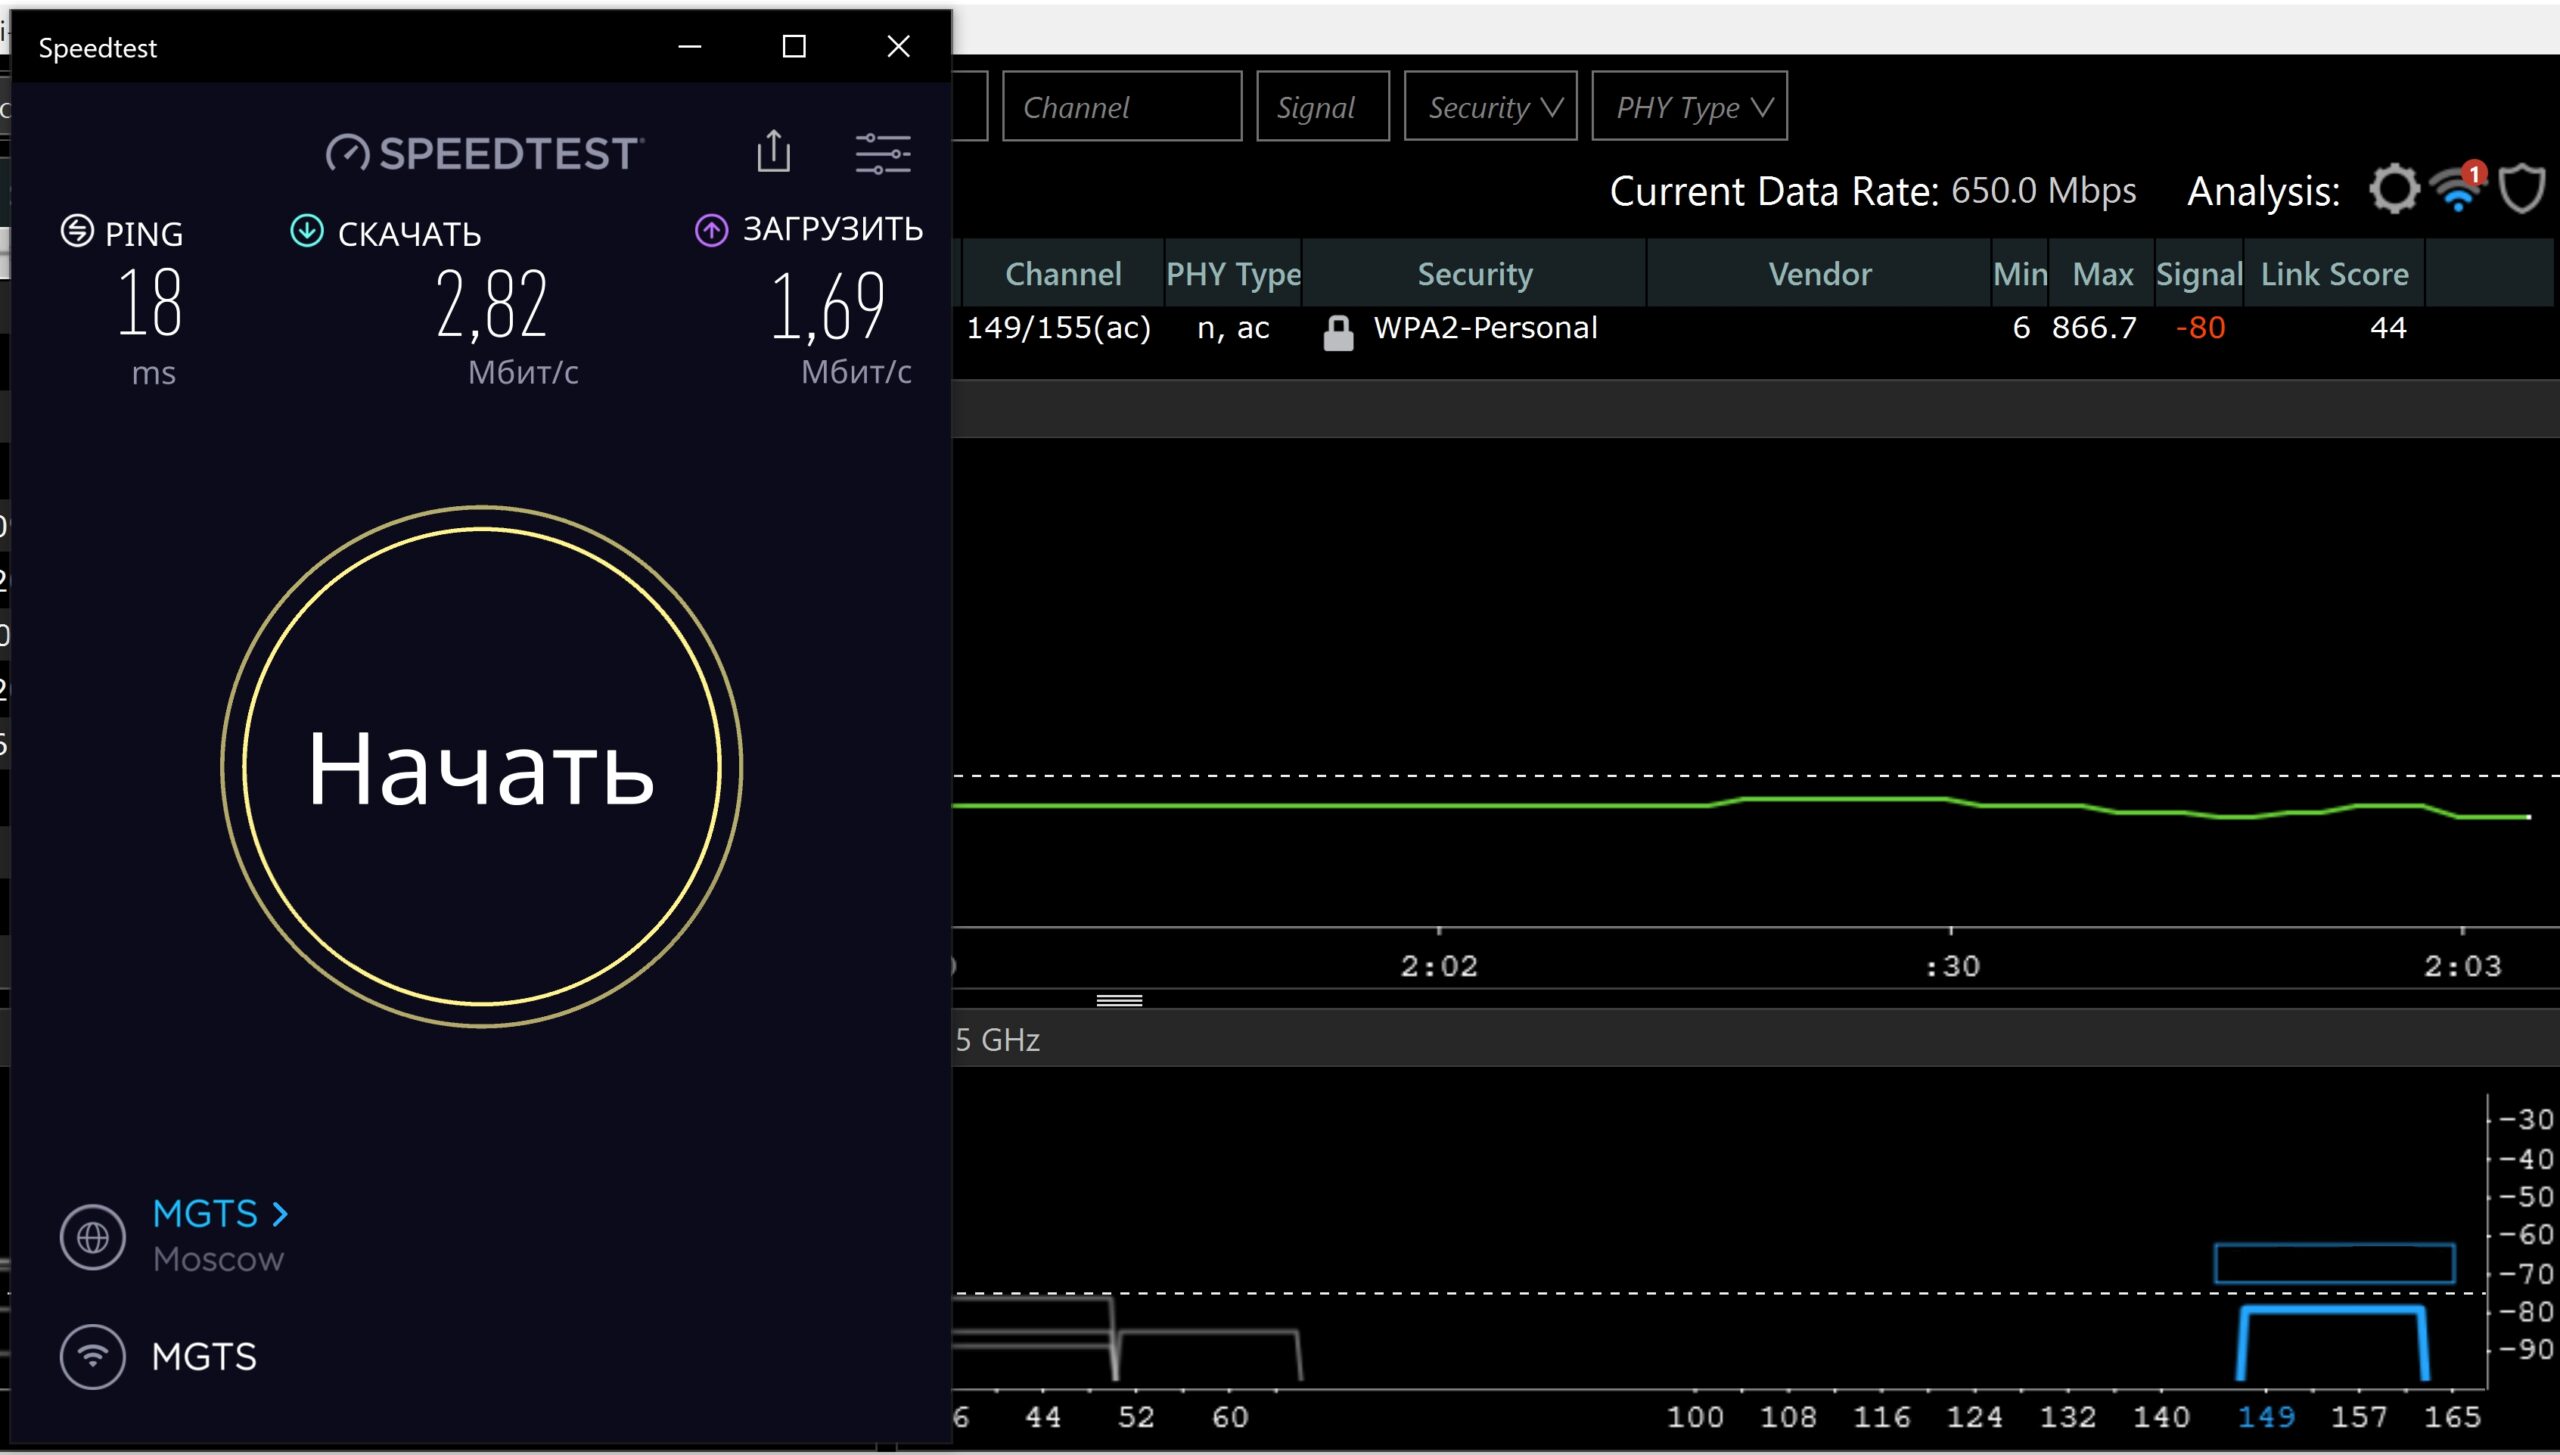Sort by Channel column header
Image resolution: width=2560 pixels, height=1455 pixels.
1063,273
